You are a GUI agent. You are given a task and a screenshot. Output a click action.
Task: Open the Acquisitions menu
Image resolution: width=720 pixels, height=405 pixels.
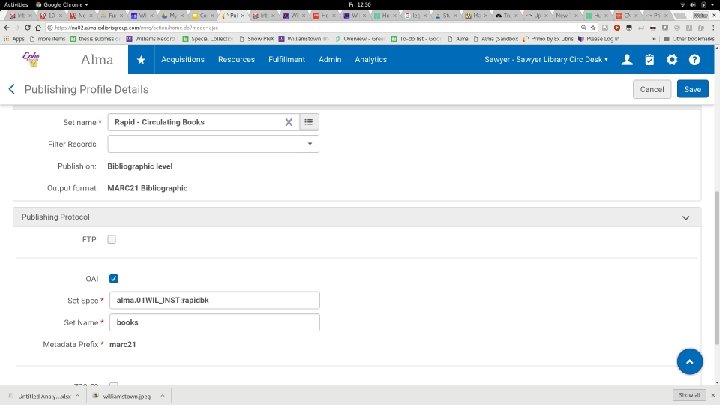point(183,60)
